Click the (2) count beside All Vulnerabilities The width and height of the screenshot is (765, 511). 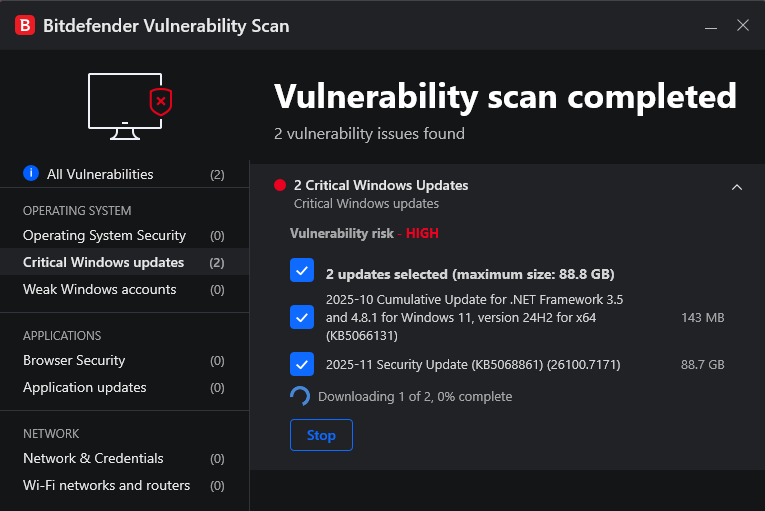pos(217,175)
